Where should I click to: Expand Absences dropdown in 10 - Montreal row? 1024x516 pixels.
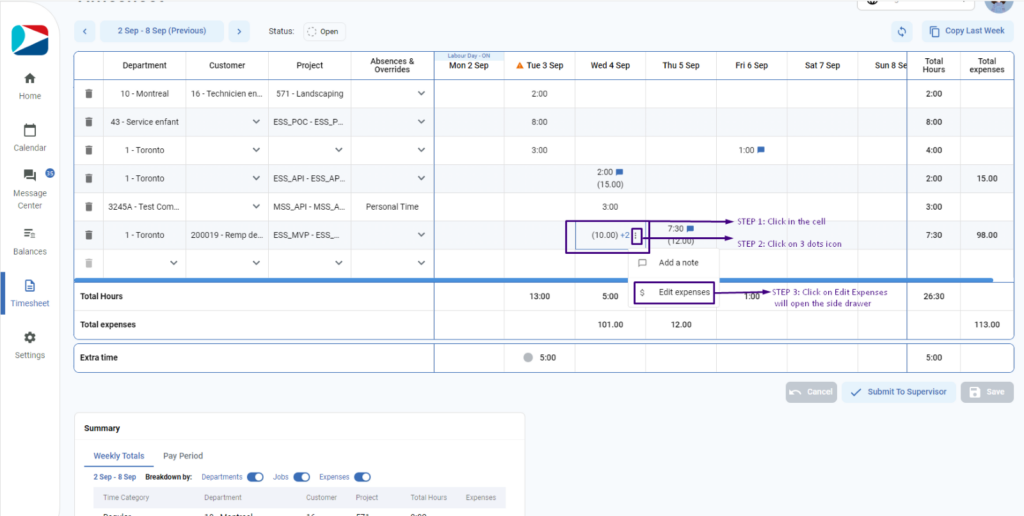(x=421, y=94)
